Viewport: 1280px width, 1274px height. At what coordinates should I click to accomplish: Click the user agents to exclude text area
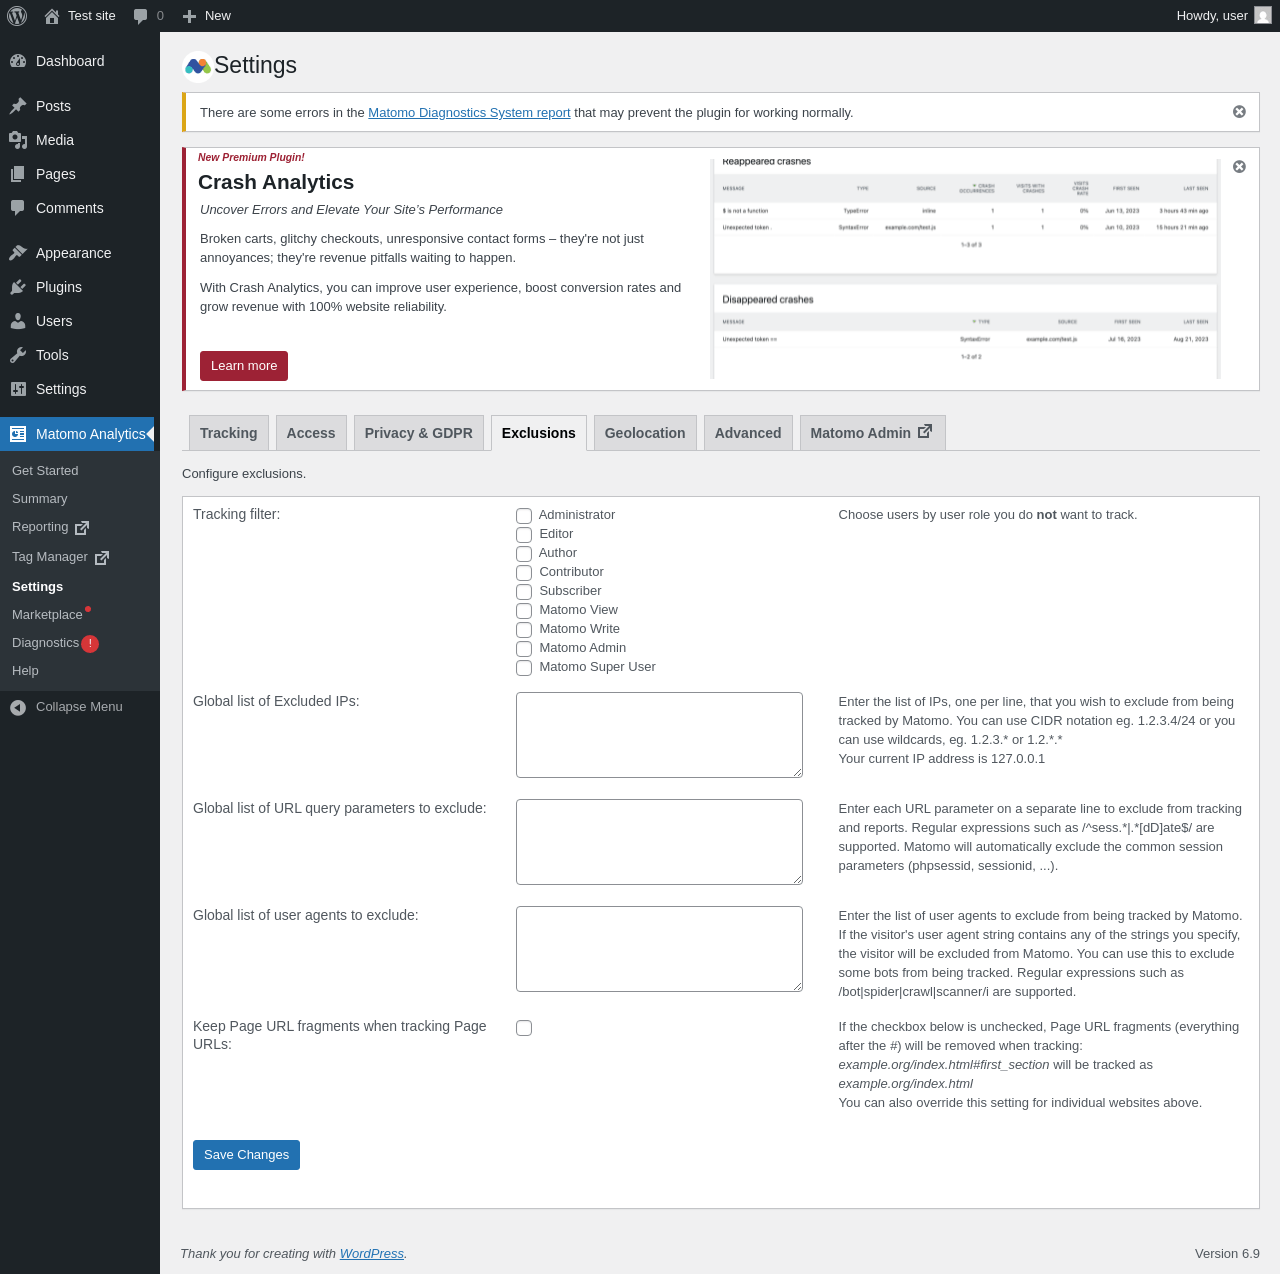tap(659, 949)
